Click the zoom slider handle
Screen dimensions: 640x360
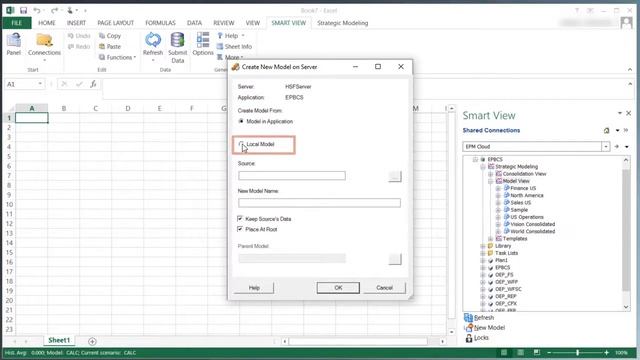click(x=578, y=353)
